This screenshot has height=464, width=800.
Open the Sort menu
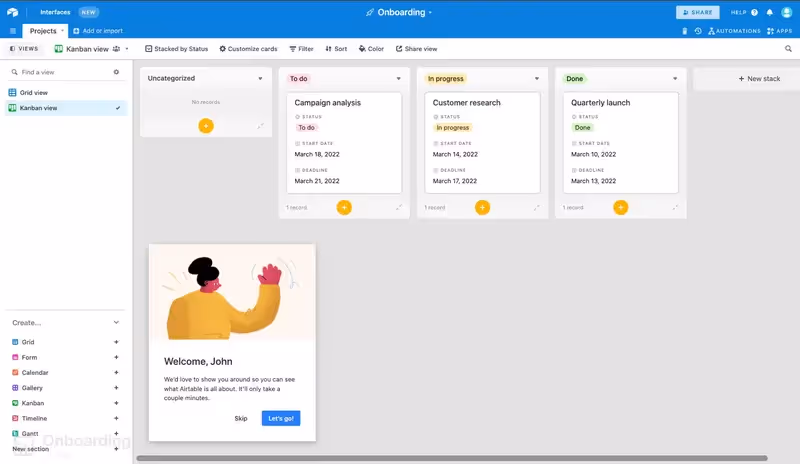pos(336,49)
